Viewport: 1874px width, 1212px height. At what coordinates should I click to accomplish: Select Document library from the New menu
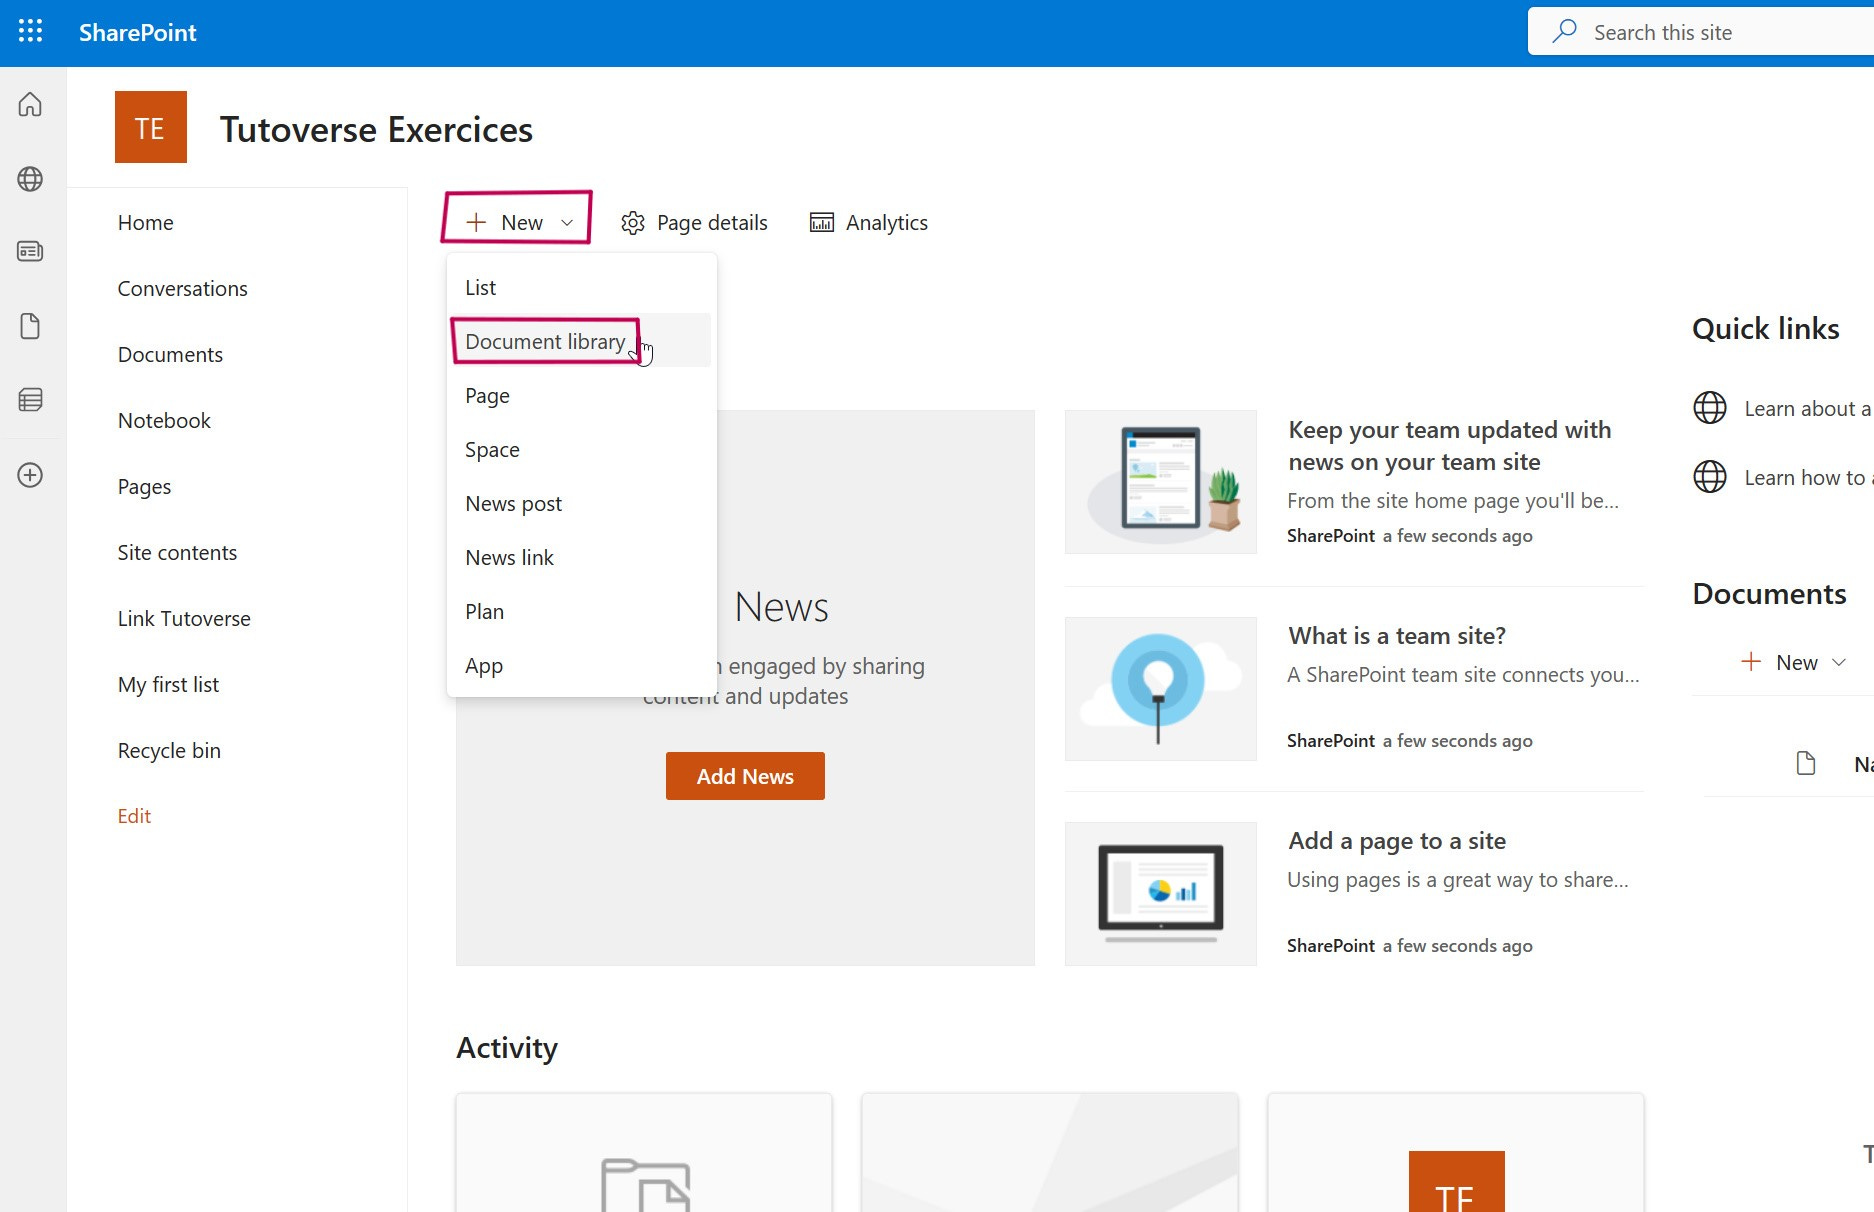coord(578,342)
